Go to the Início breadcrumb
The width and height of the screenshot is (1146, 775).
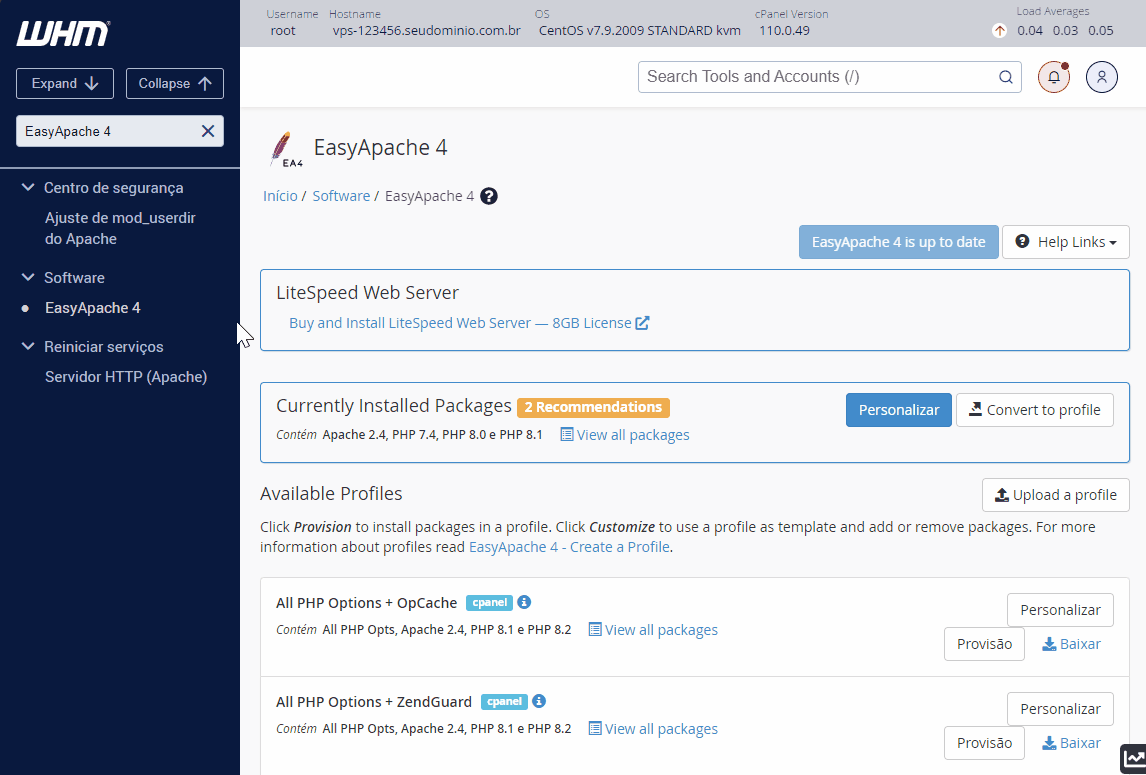280,196
